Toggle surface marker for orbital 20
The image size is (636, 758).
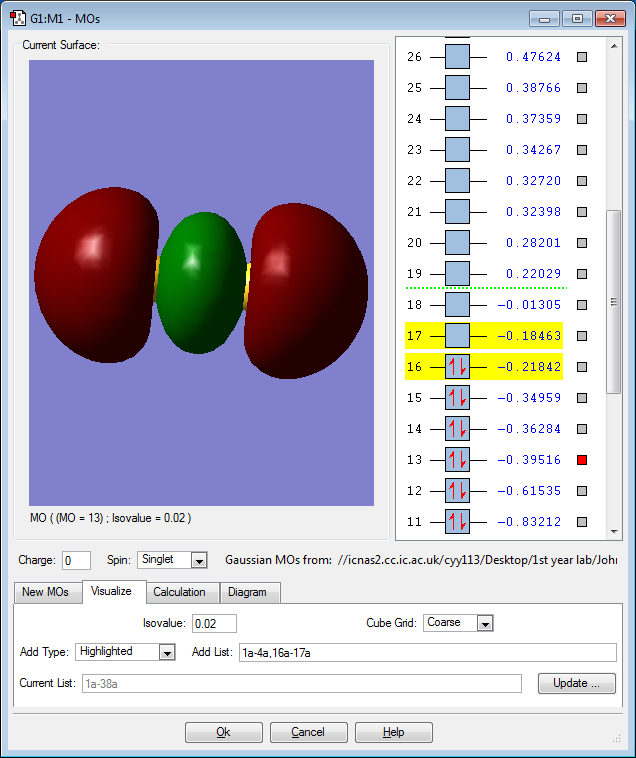[582, 243]
